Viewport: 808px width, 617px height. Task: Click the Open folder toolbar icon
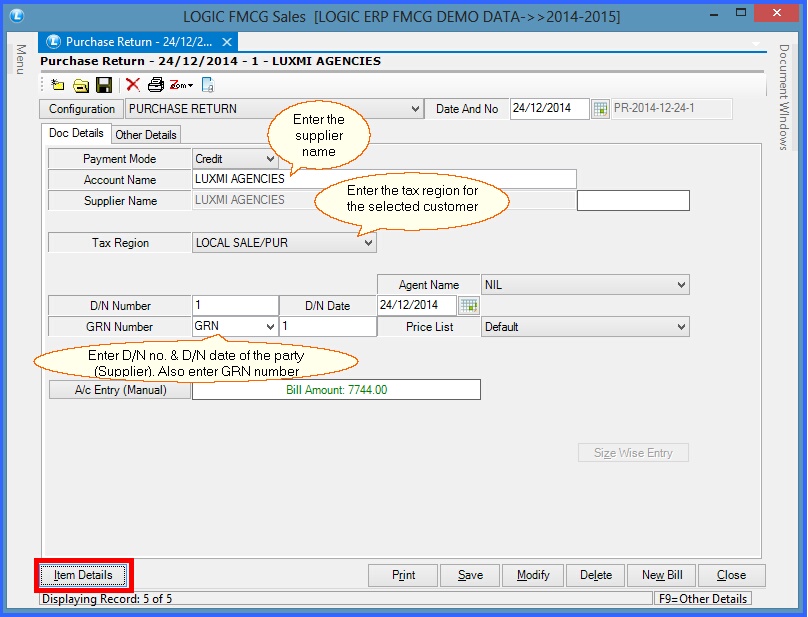pyautogui.click(x=80, y=85)
